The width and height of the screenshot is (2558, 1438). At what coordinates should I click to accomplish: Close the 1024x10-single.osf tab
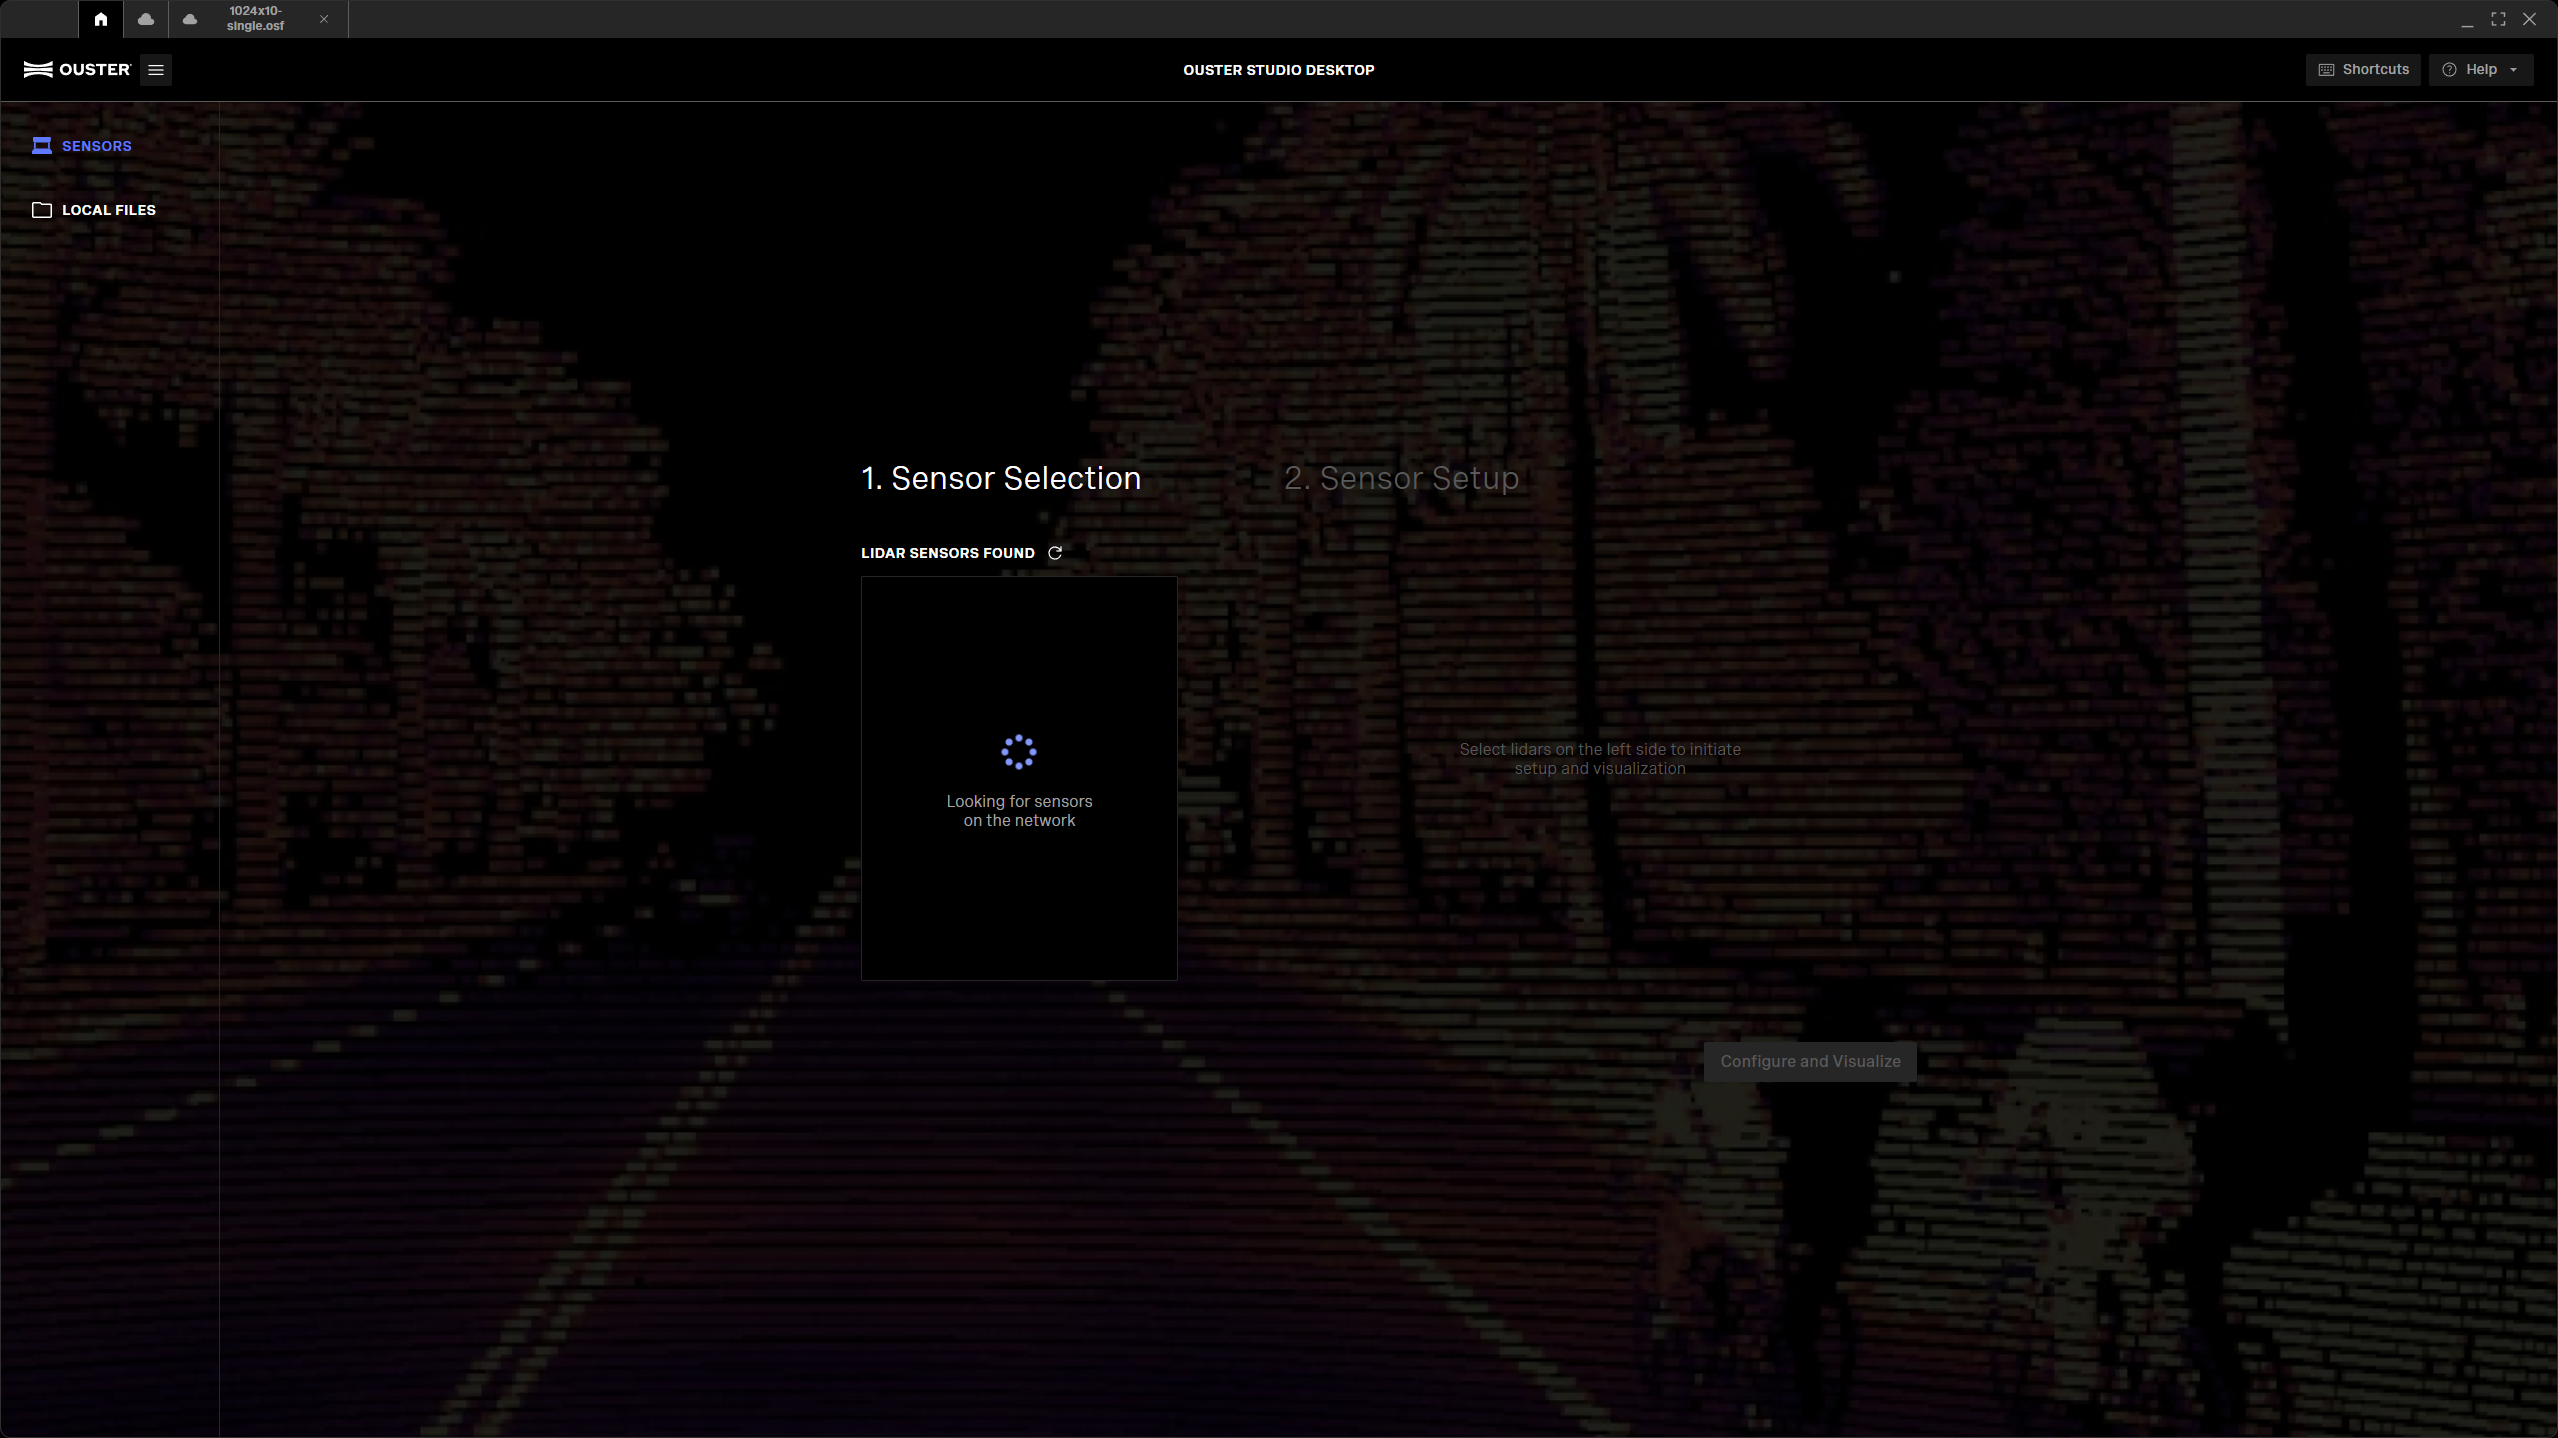(x=324, y=19)
